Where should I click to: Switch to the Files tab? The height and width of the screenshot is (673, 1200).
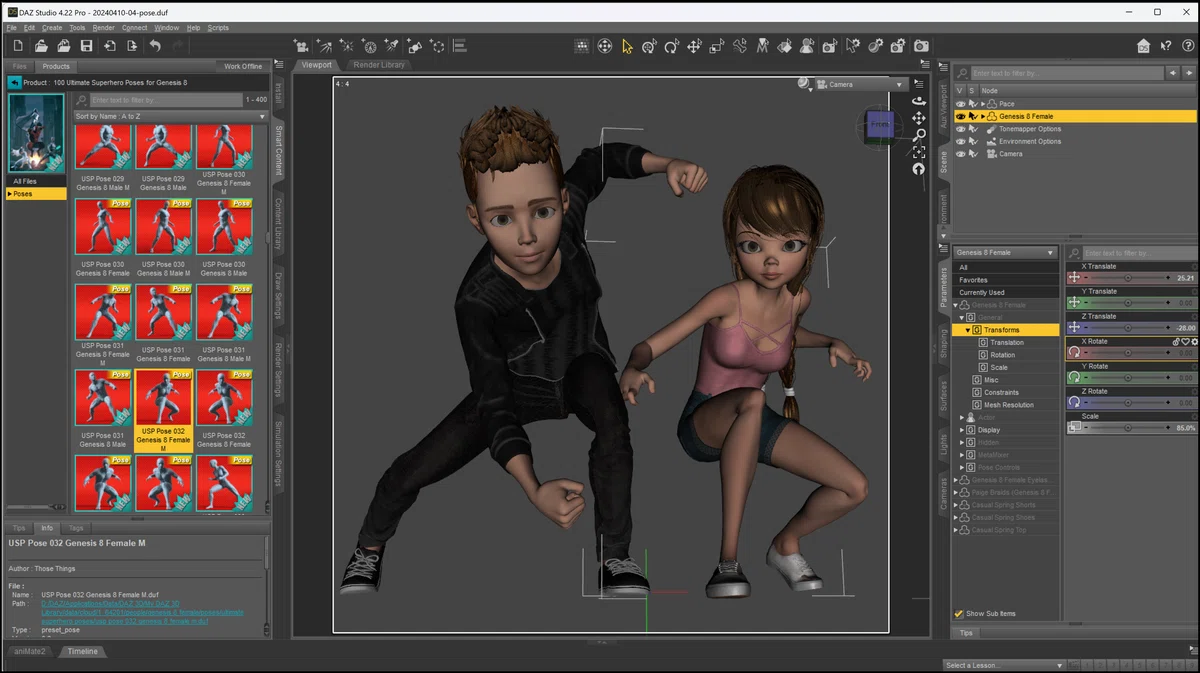[19, 66]
